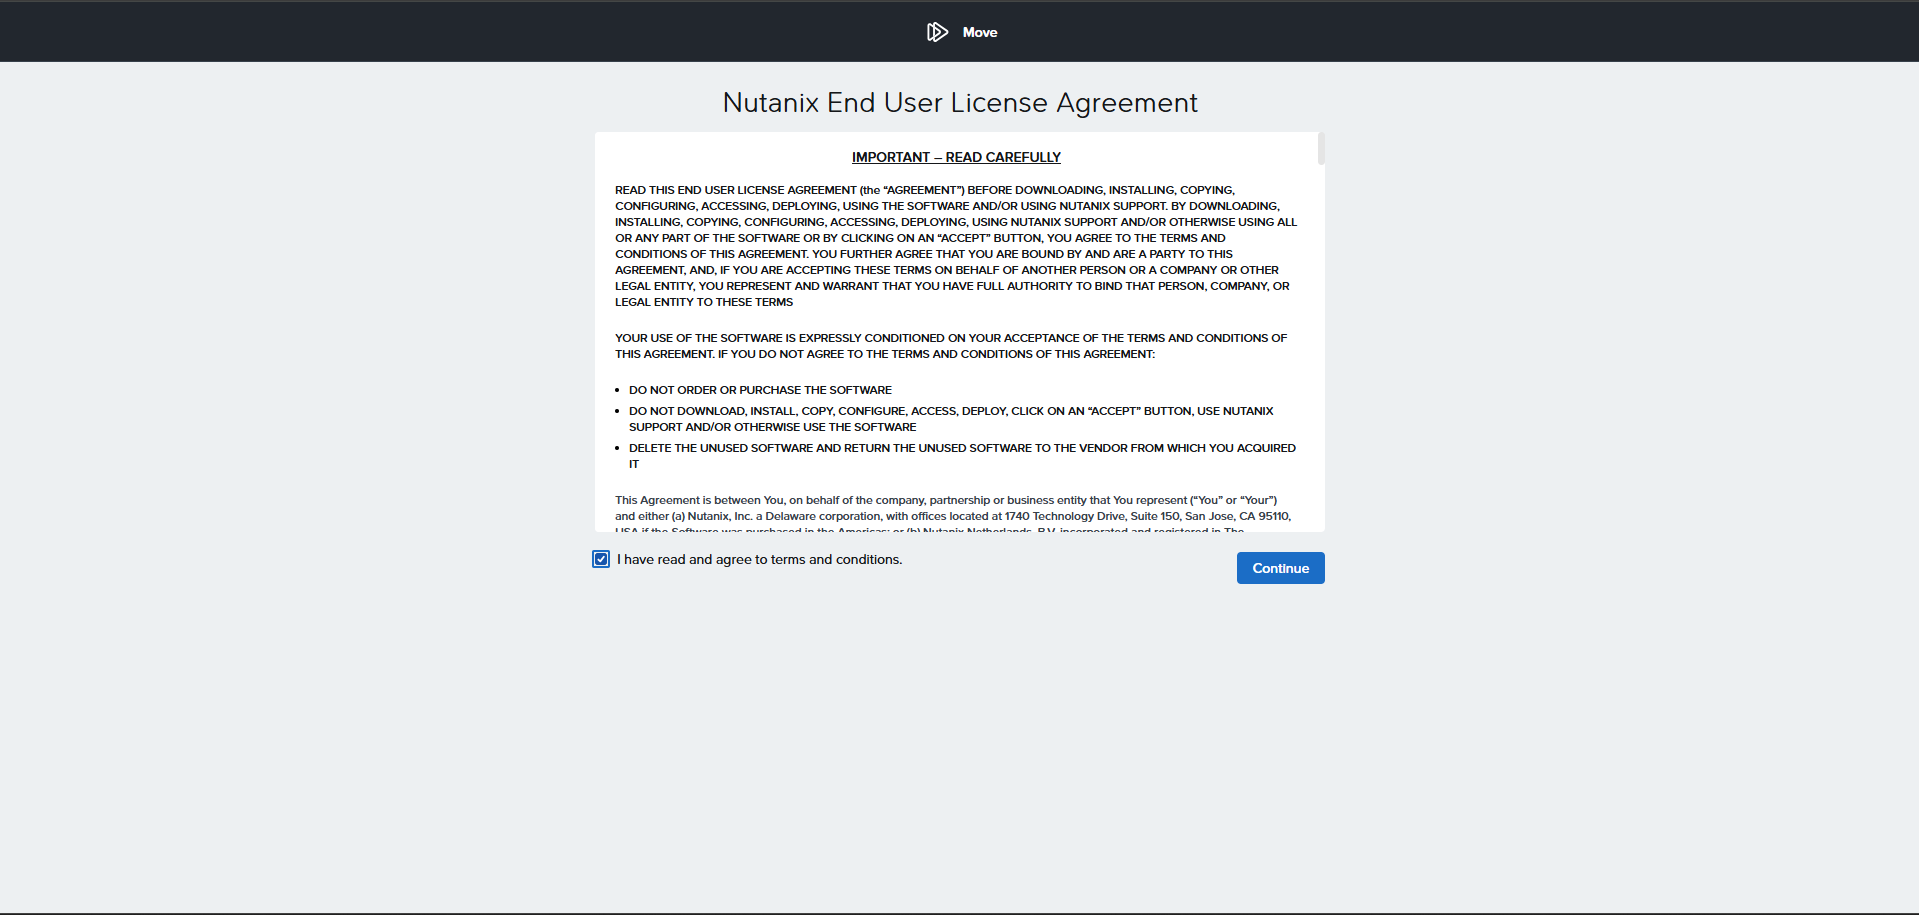1919x915 pixels.
Task: Click the "READ THIS END USER LICENSE AGREEMENT" paragraph
Action: coord(956,246)
